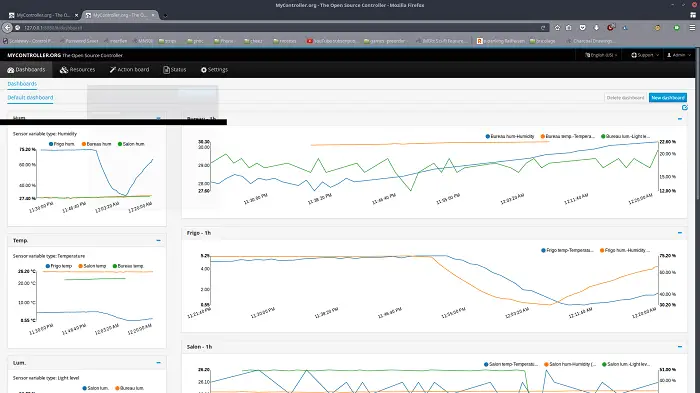This screenshot has height=393, width=700.
Task: Open the Status menu
Action: 175,70
